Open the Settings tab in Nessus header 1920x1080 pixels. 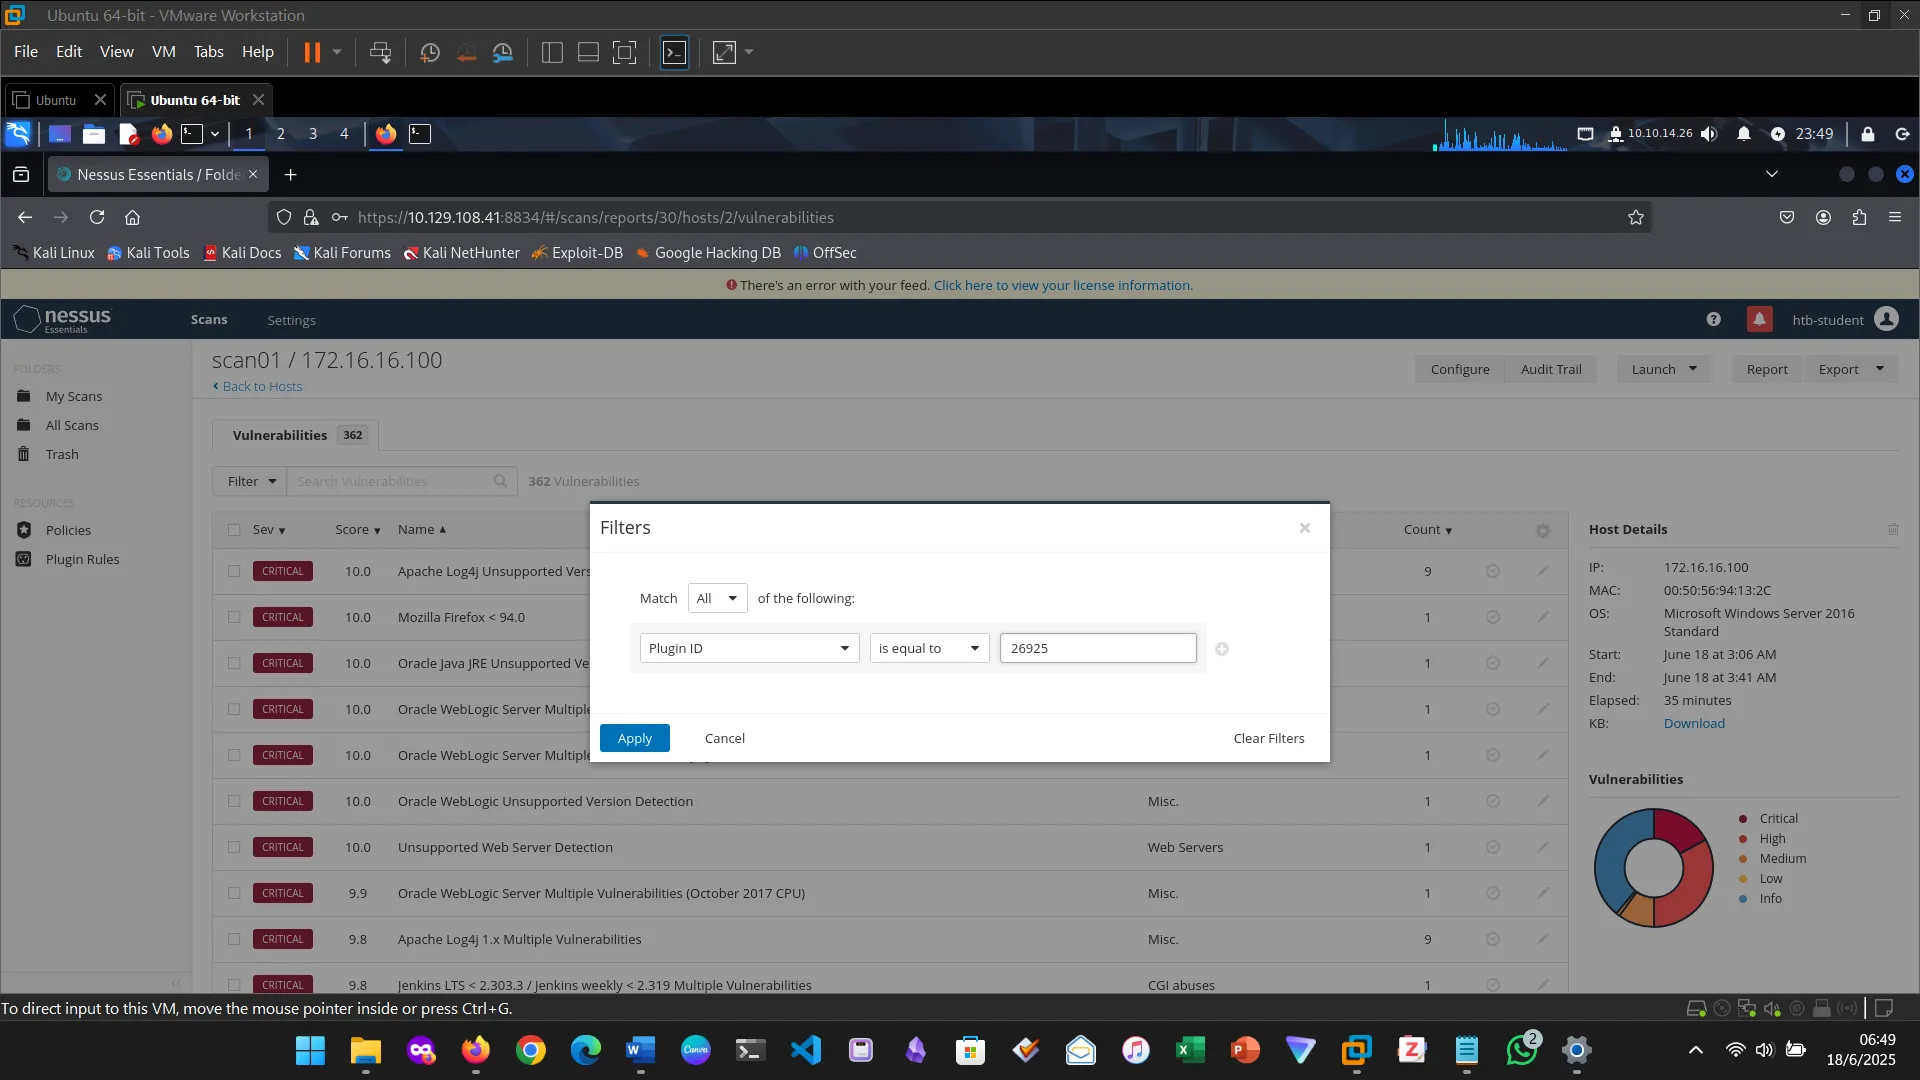click(291, 320)
